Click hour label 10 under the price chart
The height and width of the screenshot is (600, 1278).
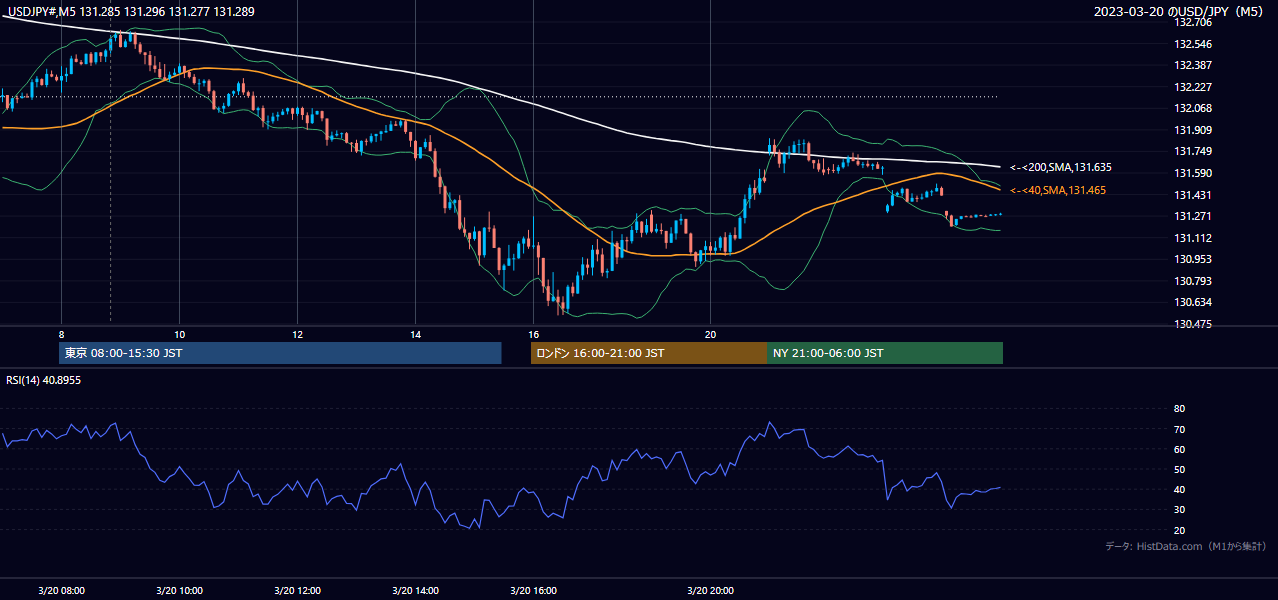pos(179,334)
